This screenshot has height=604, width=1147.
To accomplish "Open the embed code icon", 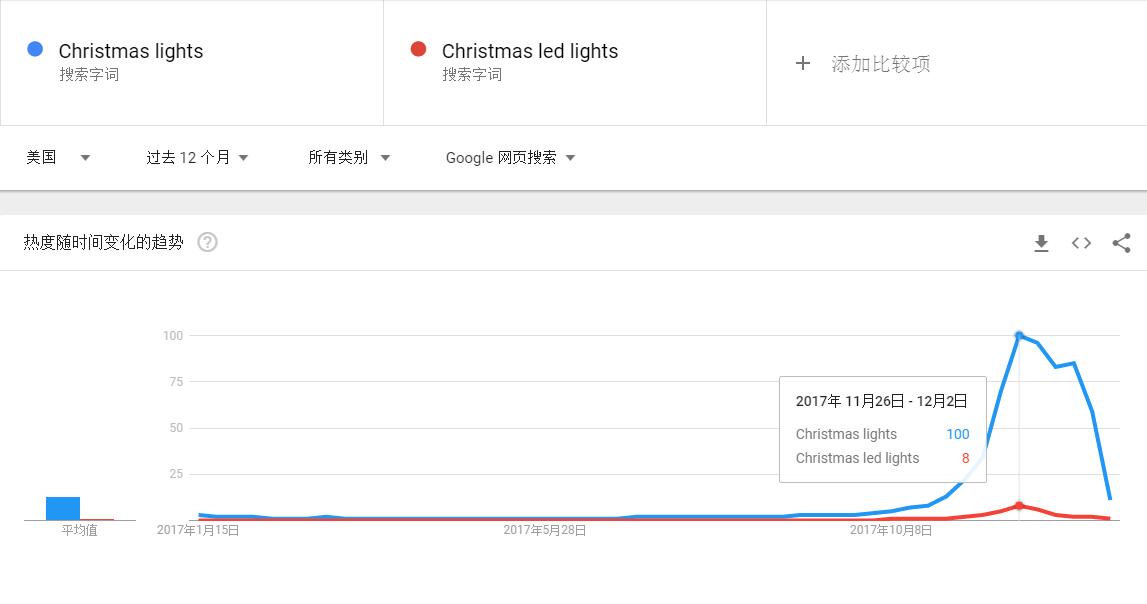I will point(1080,242).
